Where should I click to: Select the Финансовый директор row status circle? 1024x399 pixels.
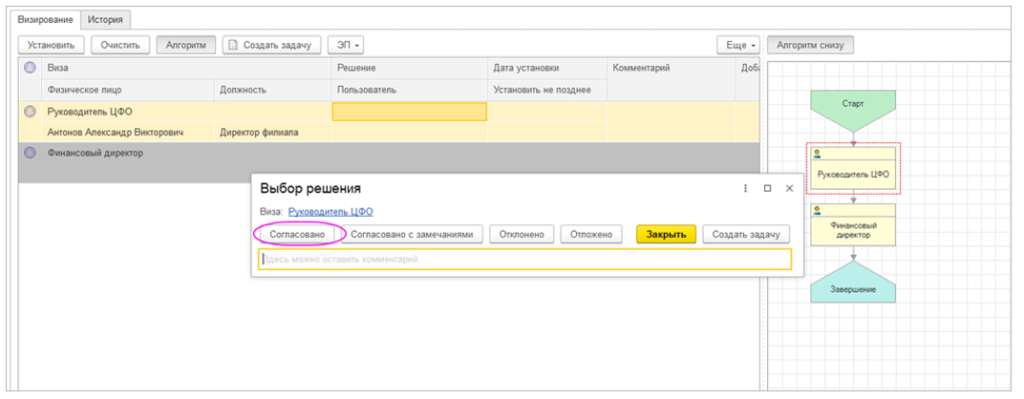pyautogui.click(x=29, y=153)
